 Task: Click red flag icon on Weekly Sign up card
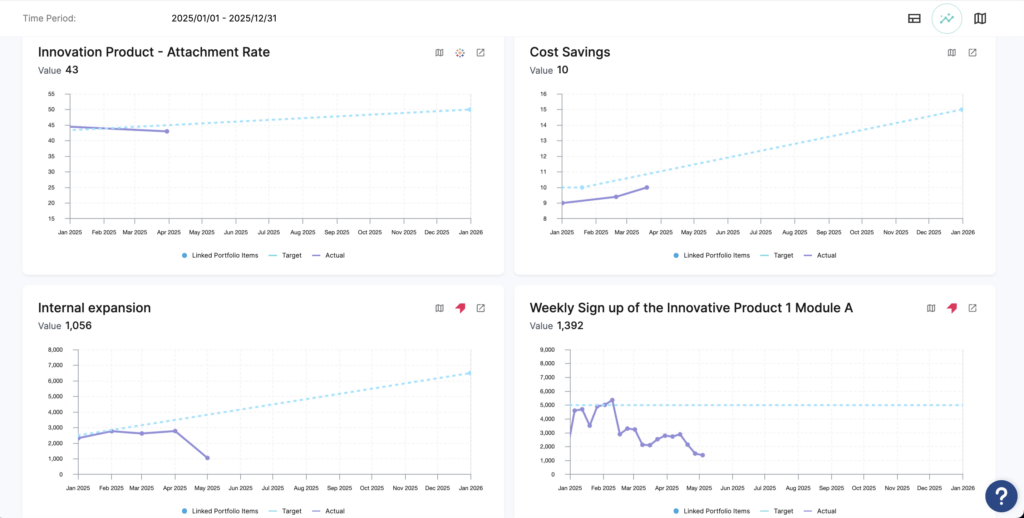click(952, 308)
